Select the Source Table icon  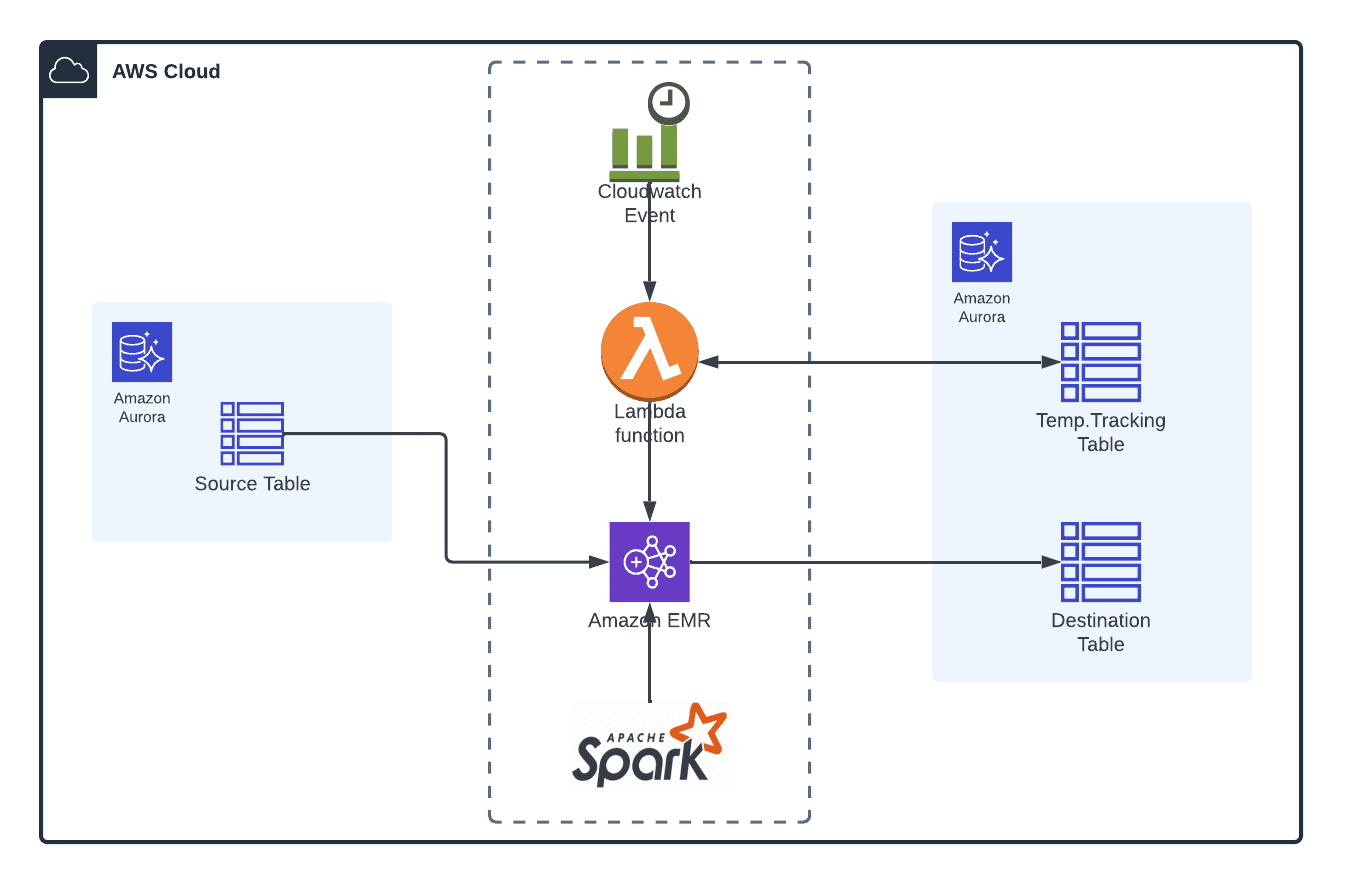(x=252, y=433)
